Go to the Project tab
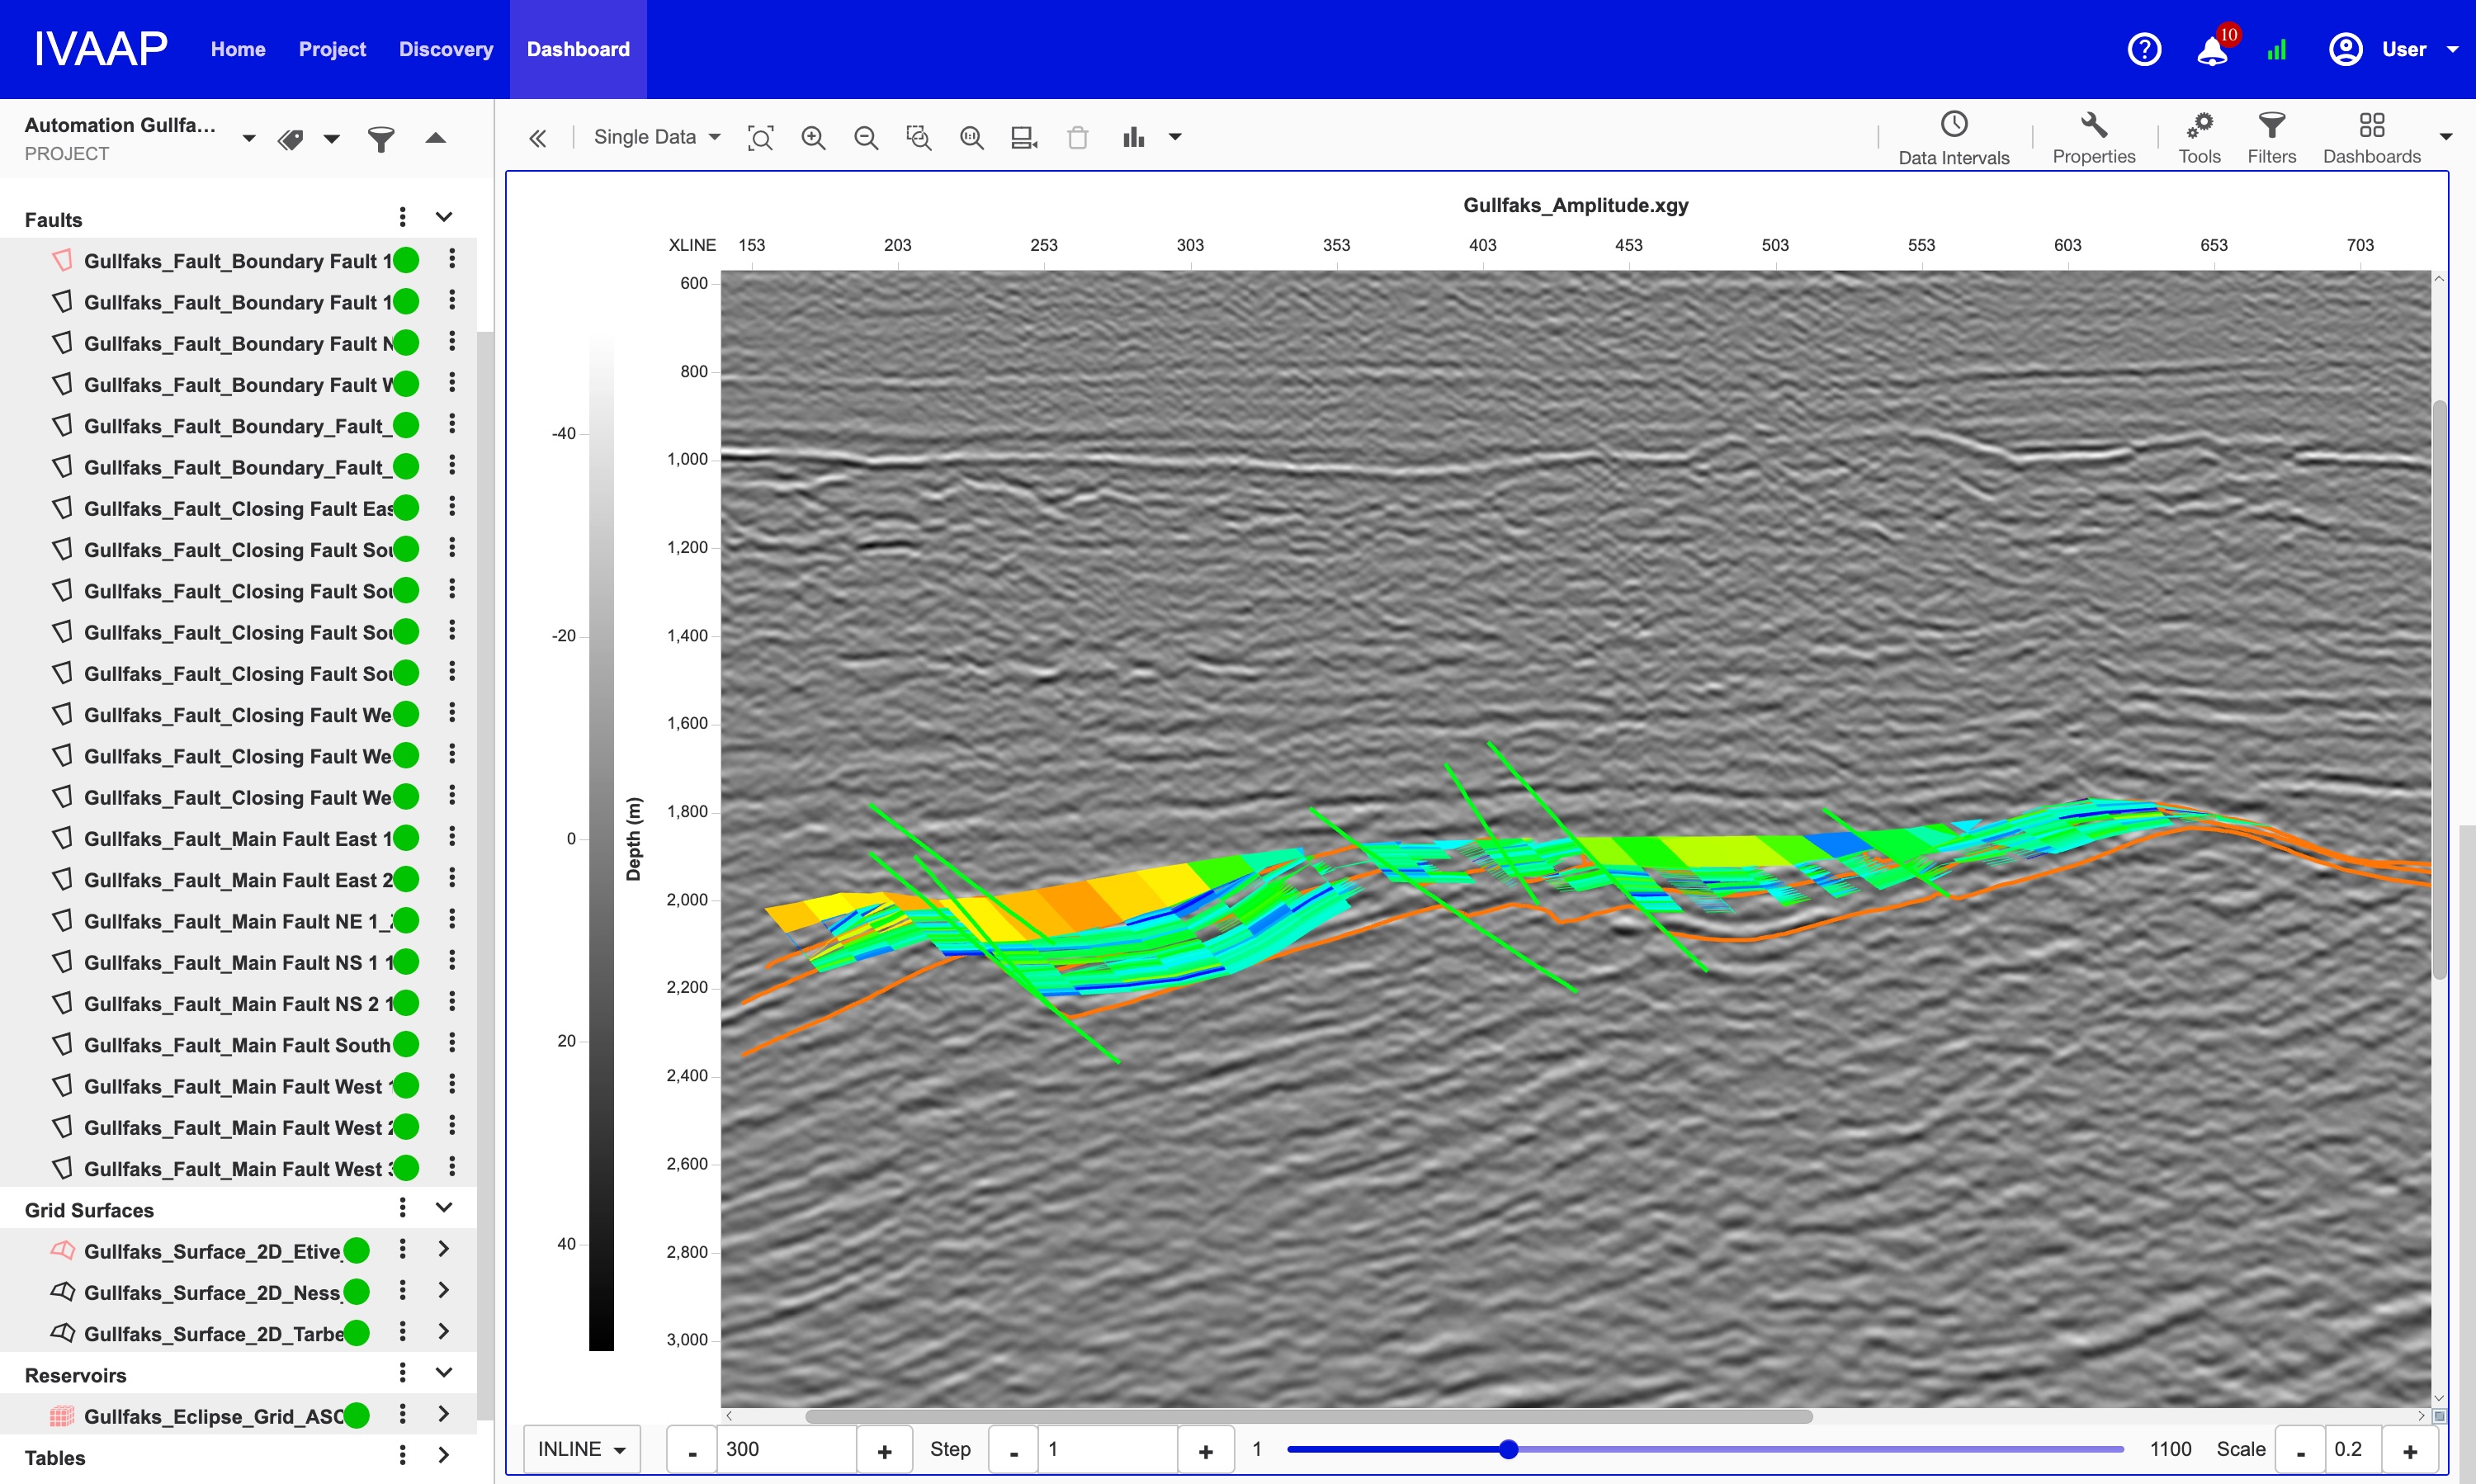Screen dimensions: 2476x1484 pyautogui.click(x=332, y=49)
